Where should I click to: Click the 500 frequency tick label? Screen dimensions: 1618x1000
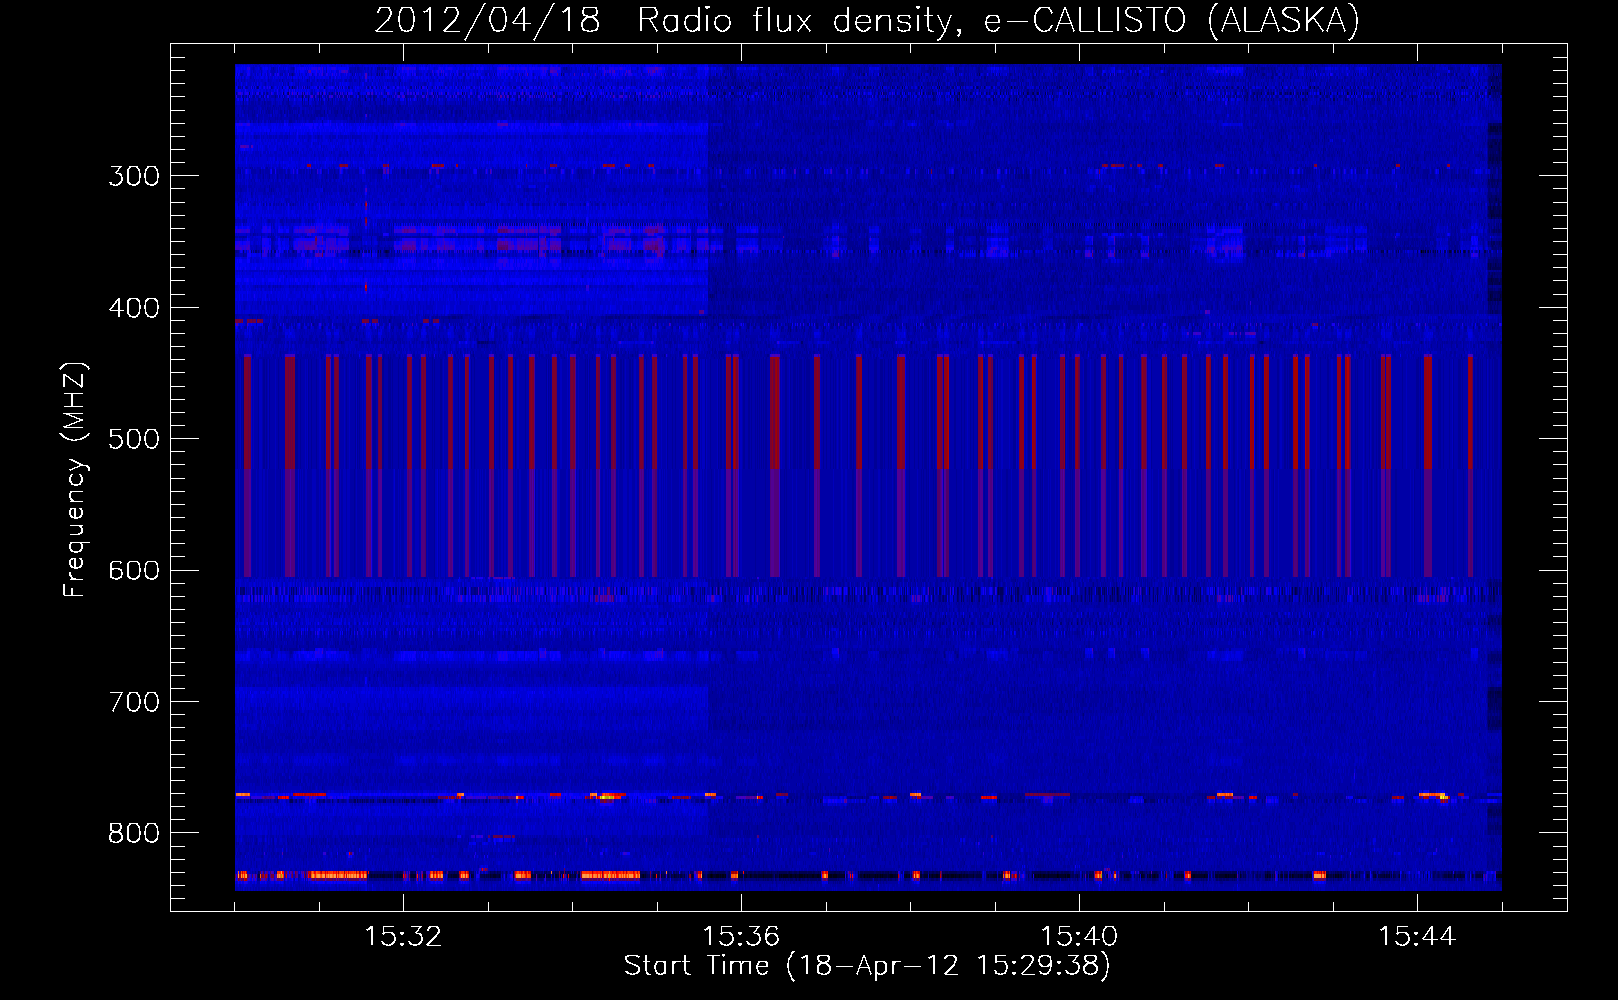(134, 439)
